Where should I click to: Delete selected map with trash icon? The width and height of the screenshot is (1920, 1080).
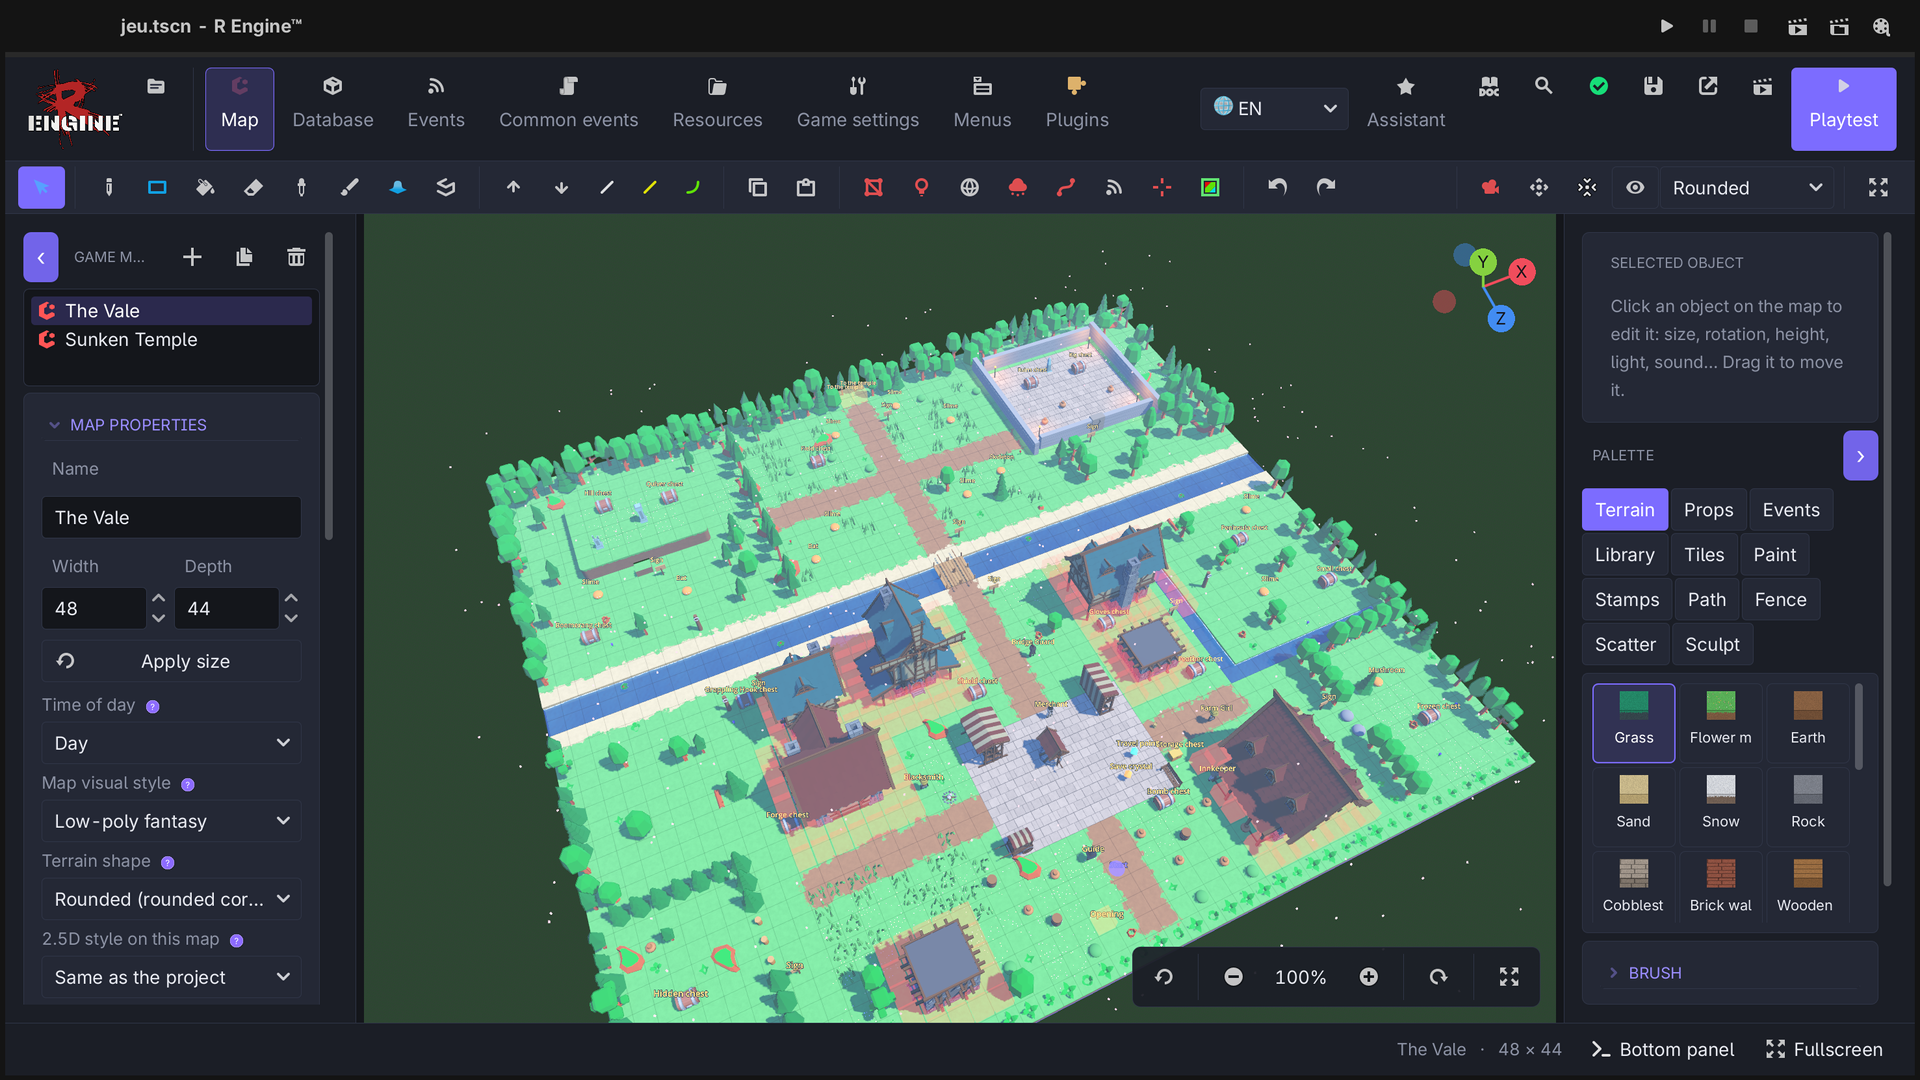[296, 257]
